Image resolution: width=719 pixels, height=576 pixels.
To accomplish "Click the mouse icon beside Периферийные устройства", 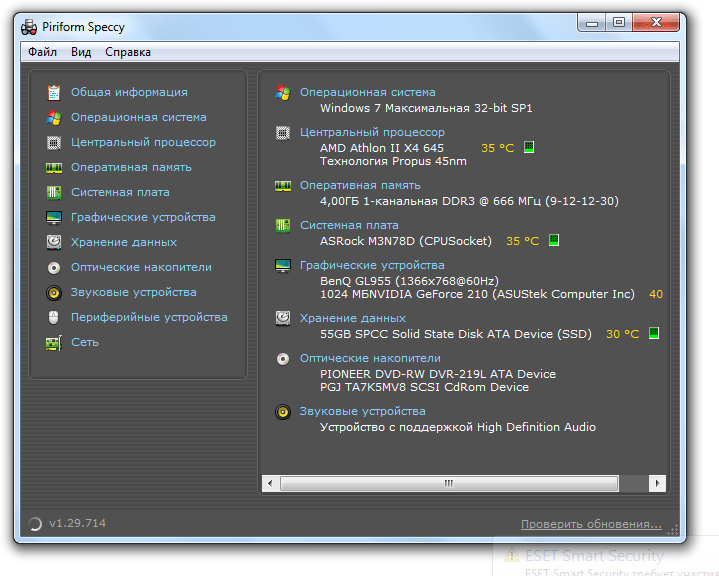I will [54, 317].
